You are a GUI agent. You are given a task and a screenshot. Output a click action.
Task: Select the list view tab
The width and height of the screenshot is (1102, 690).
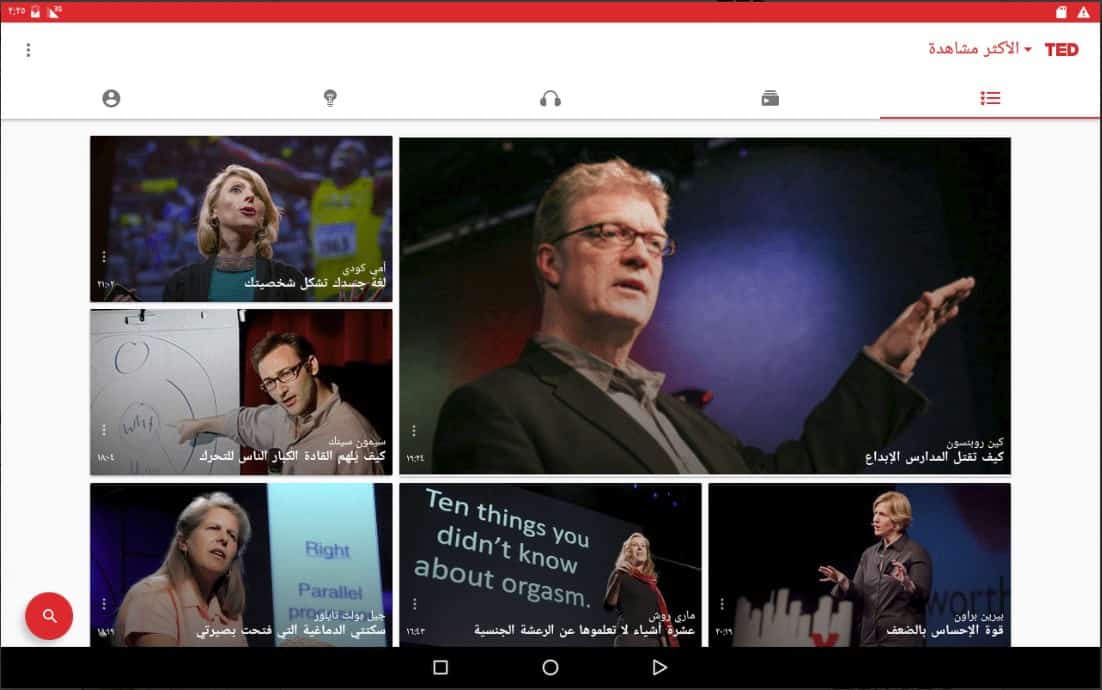[990, 98]
